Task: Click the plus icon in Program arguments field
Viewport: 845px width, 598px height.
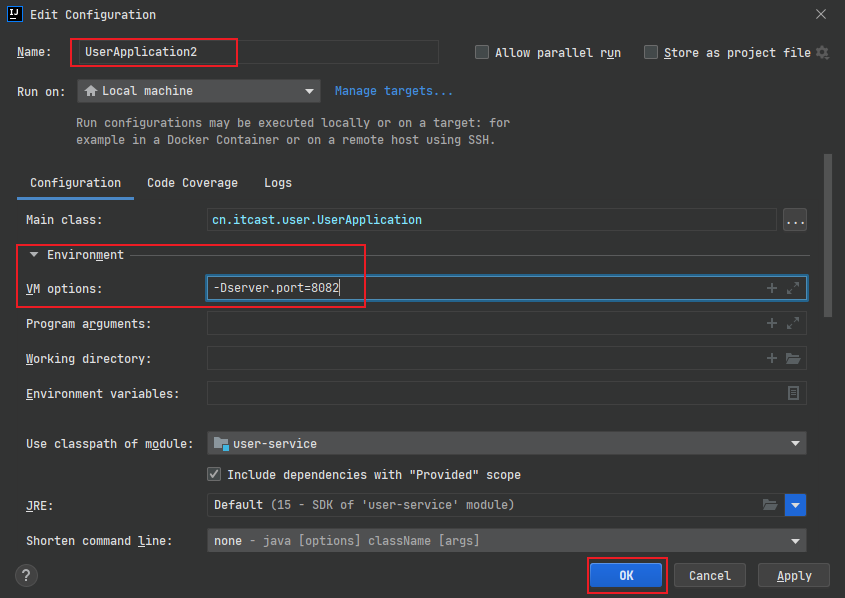Action: pyautogui.click(x=771, y=323)
